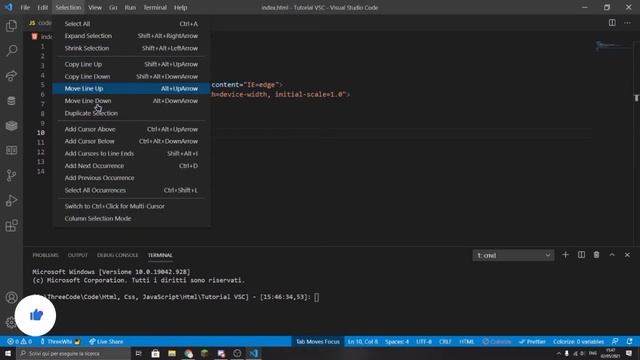Viewport: 640px width, 360px height.
Task: Open the Search view in activity bar
Action: [x=11, y=51]
